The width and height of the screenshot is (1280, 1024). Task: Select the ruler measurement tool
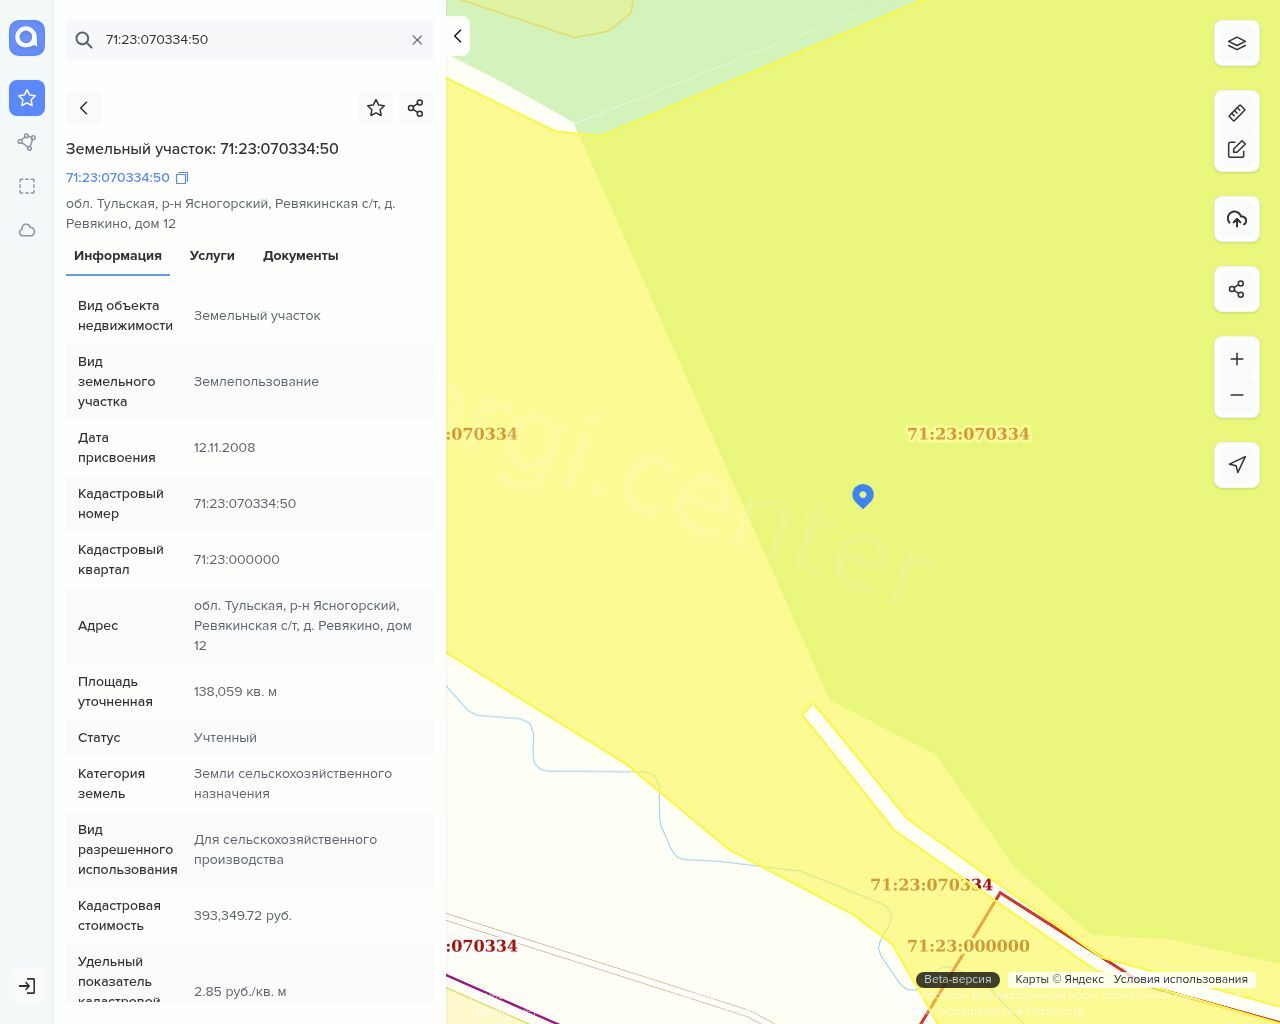(1237, 113)
